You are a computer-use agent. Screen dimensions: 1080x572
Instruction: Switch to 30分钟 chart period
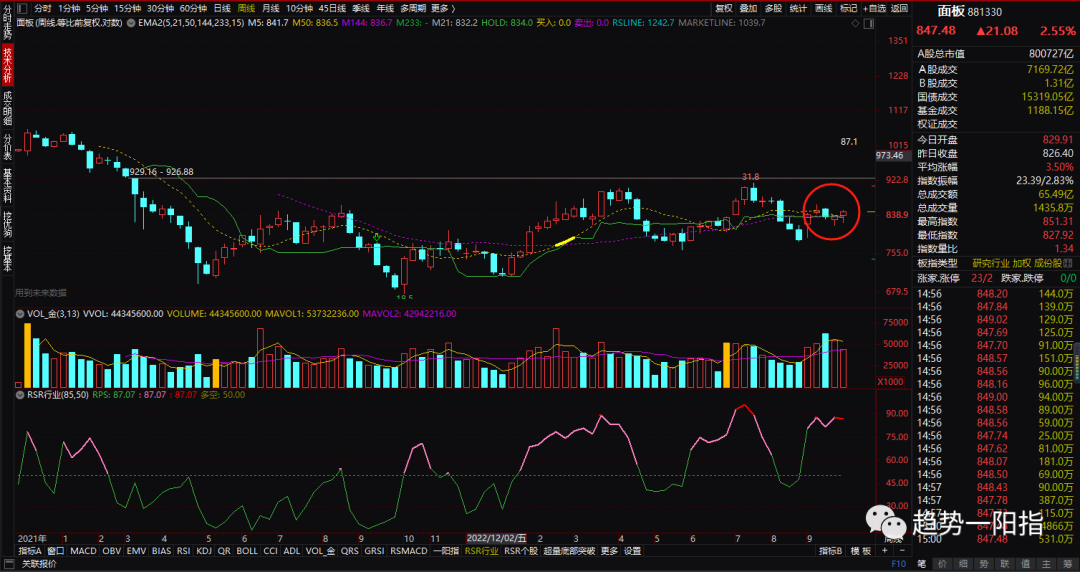click(x=160, y=8)
